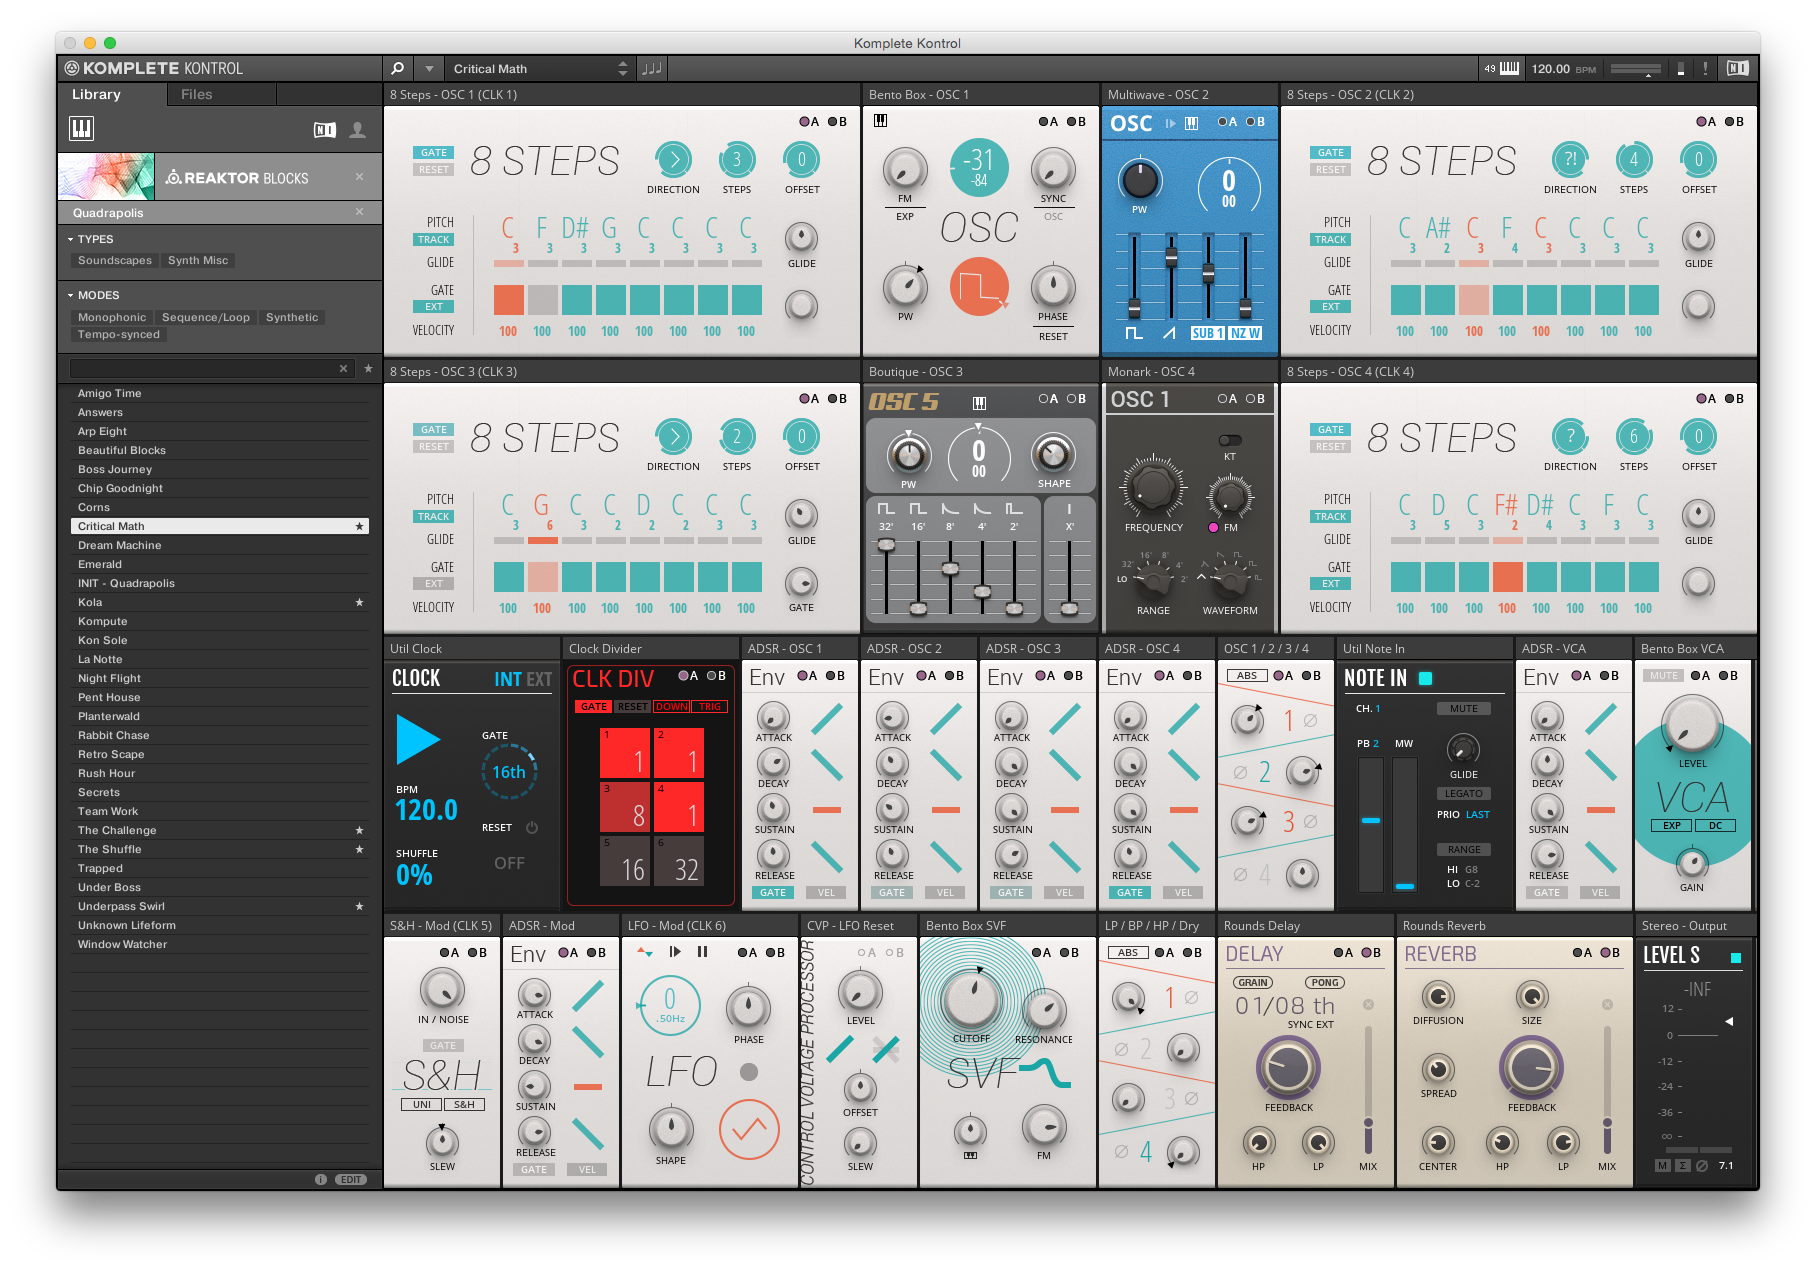Toggle KT switch on Monarch OSC 1
Screen dimensions: 1816x1271
point(1230,440)
